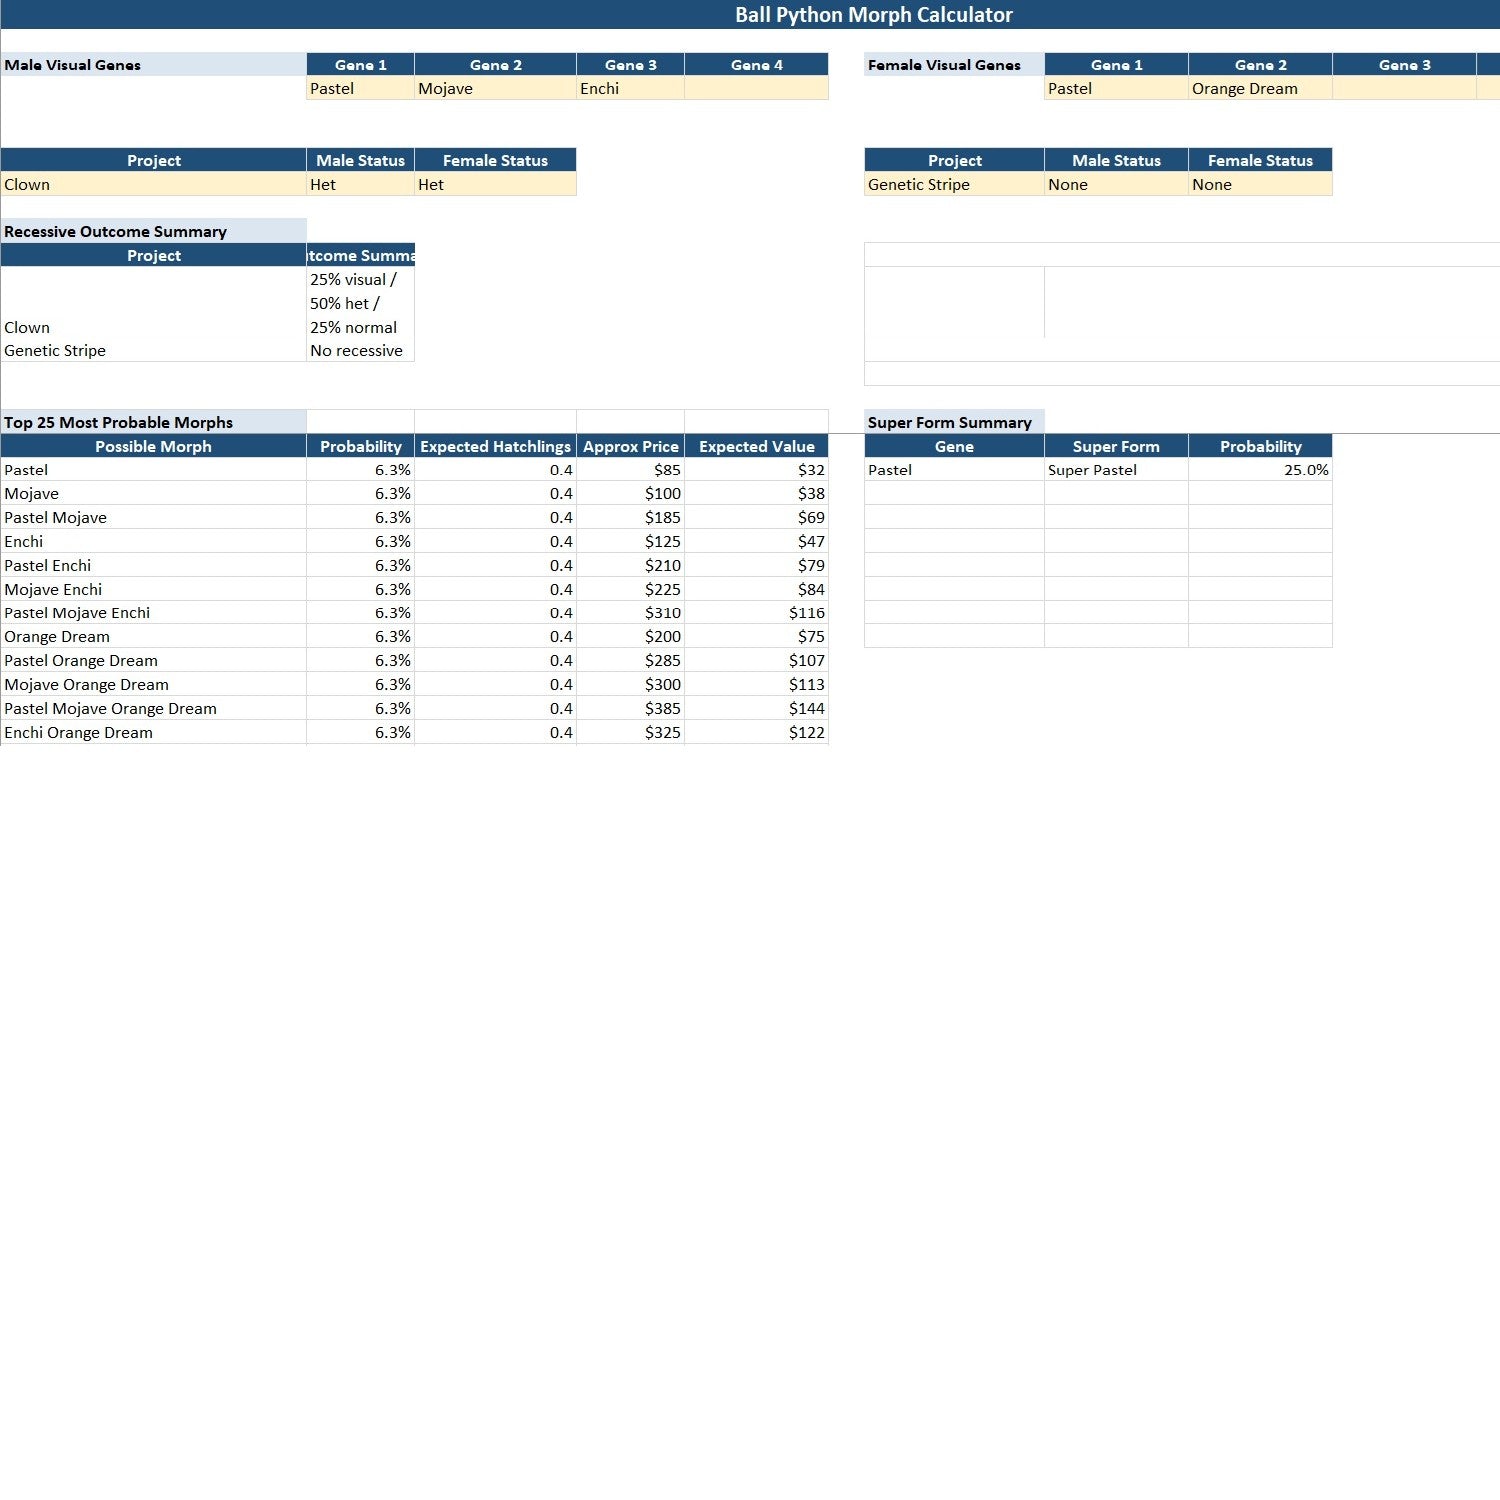Click the '$116' expected value cell
1500x1500 pixels.
click(756, 612)
